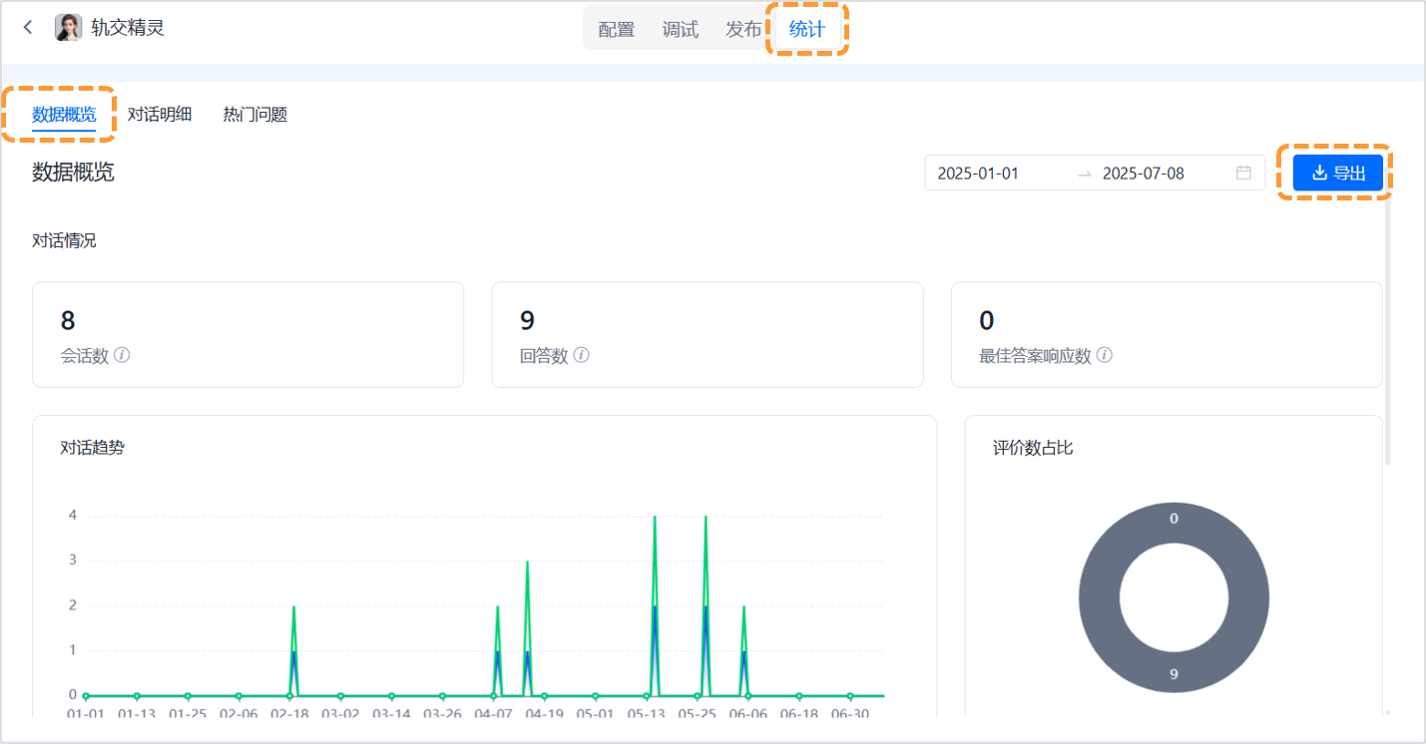Select the 数据概览 sub-tab

click(64, 114)
